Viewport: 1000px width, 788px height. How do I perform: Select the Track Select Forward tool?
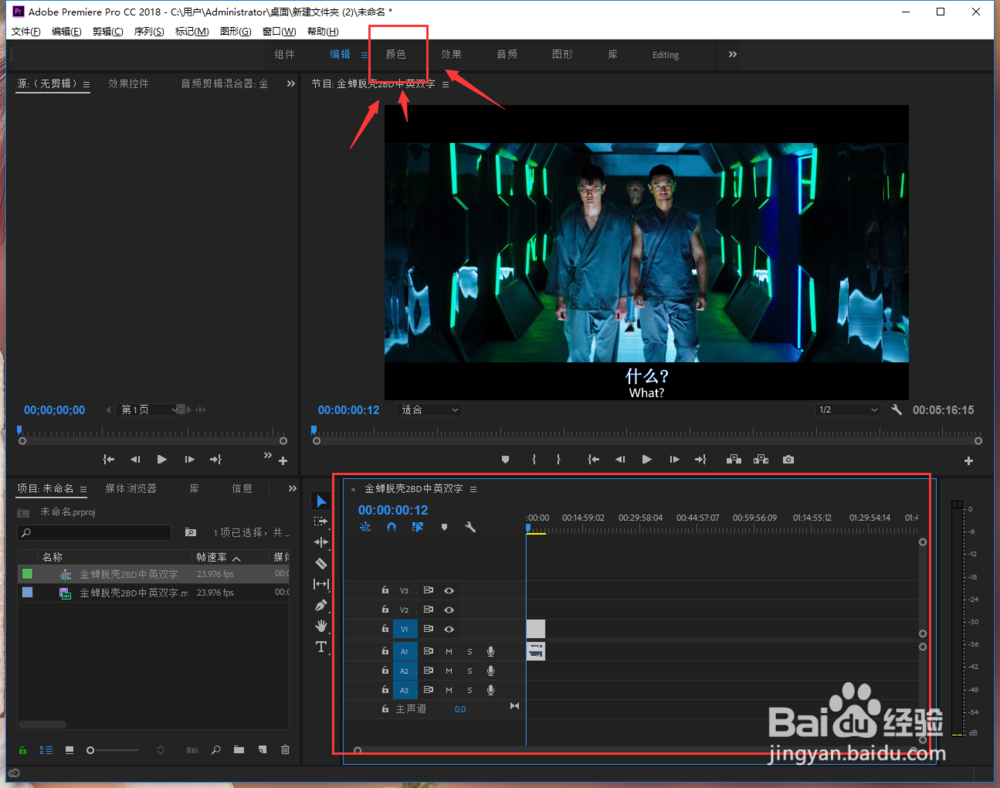[321, 522]
